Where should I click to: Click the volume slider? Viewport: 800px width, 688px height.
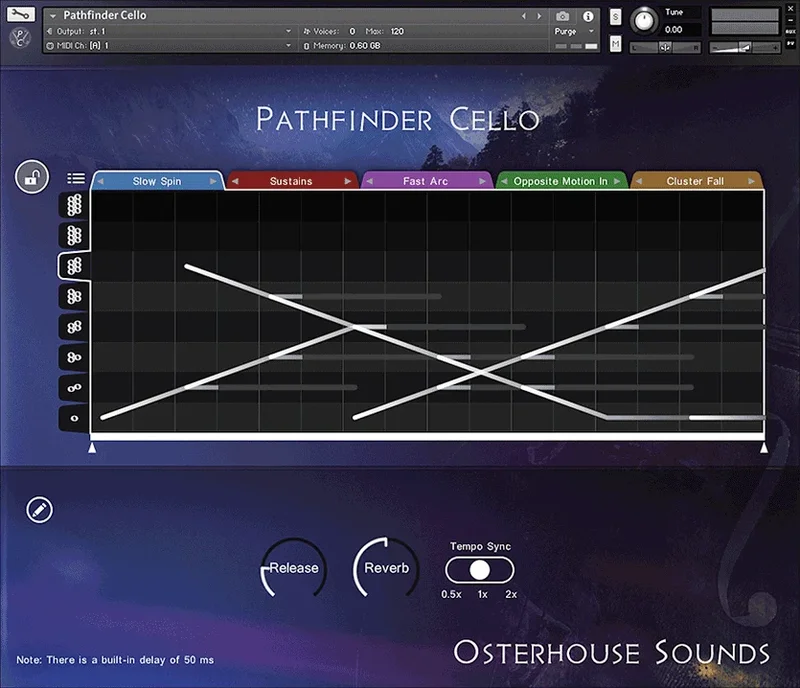pos(744,48)
